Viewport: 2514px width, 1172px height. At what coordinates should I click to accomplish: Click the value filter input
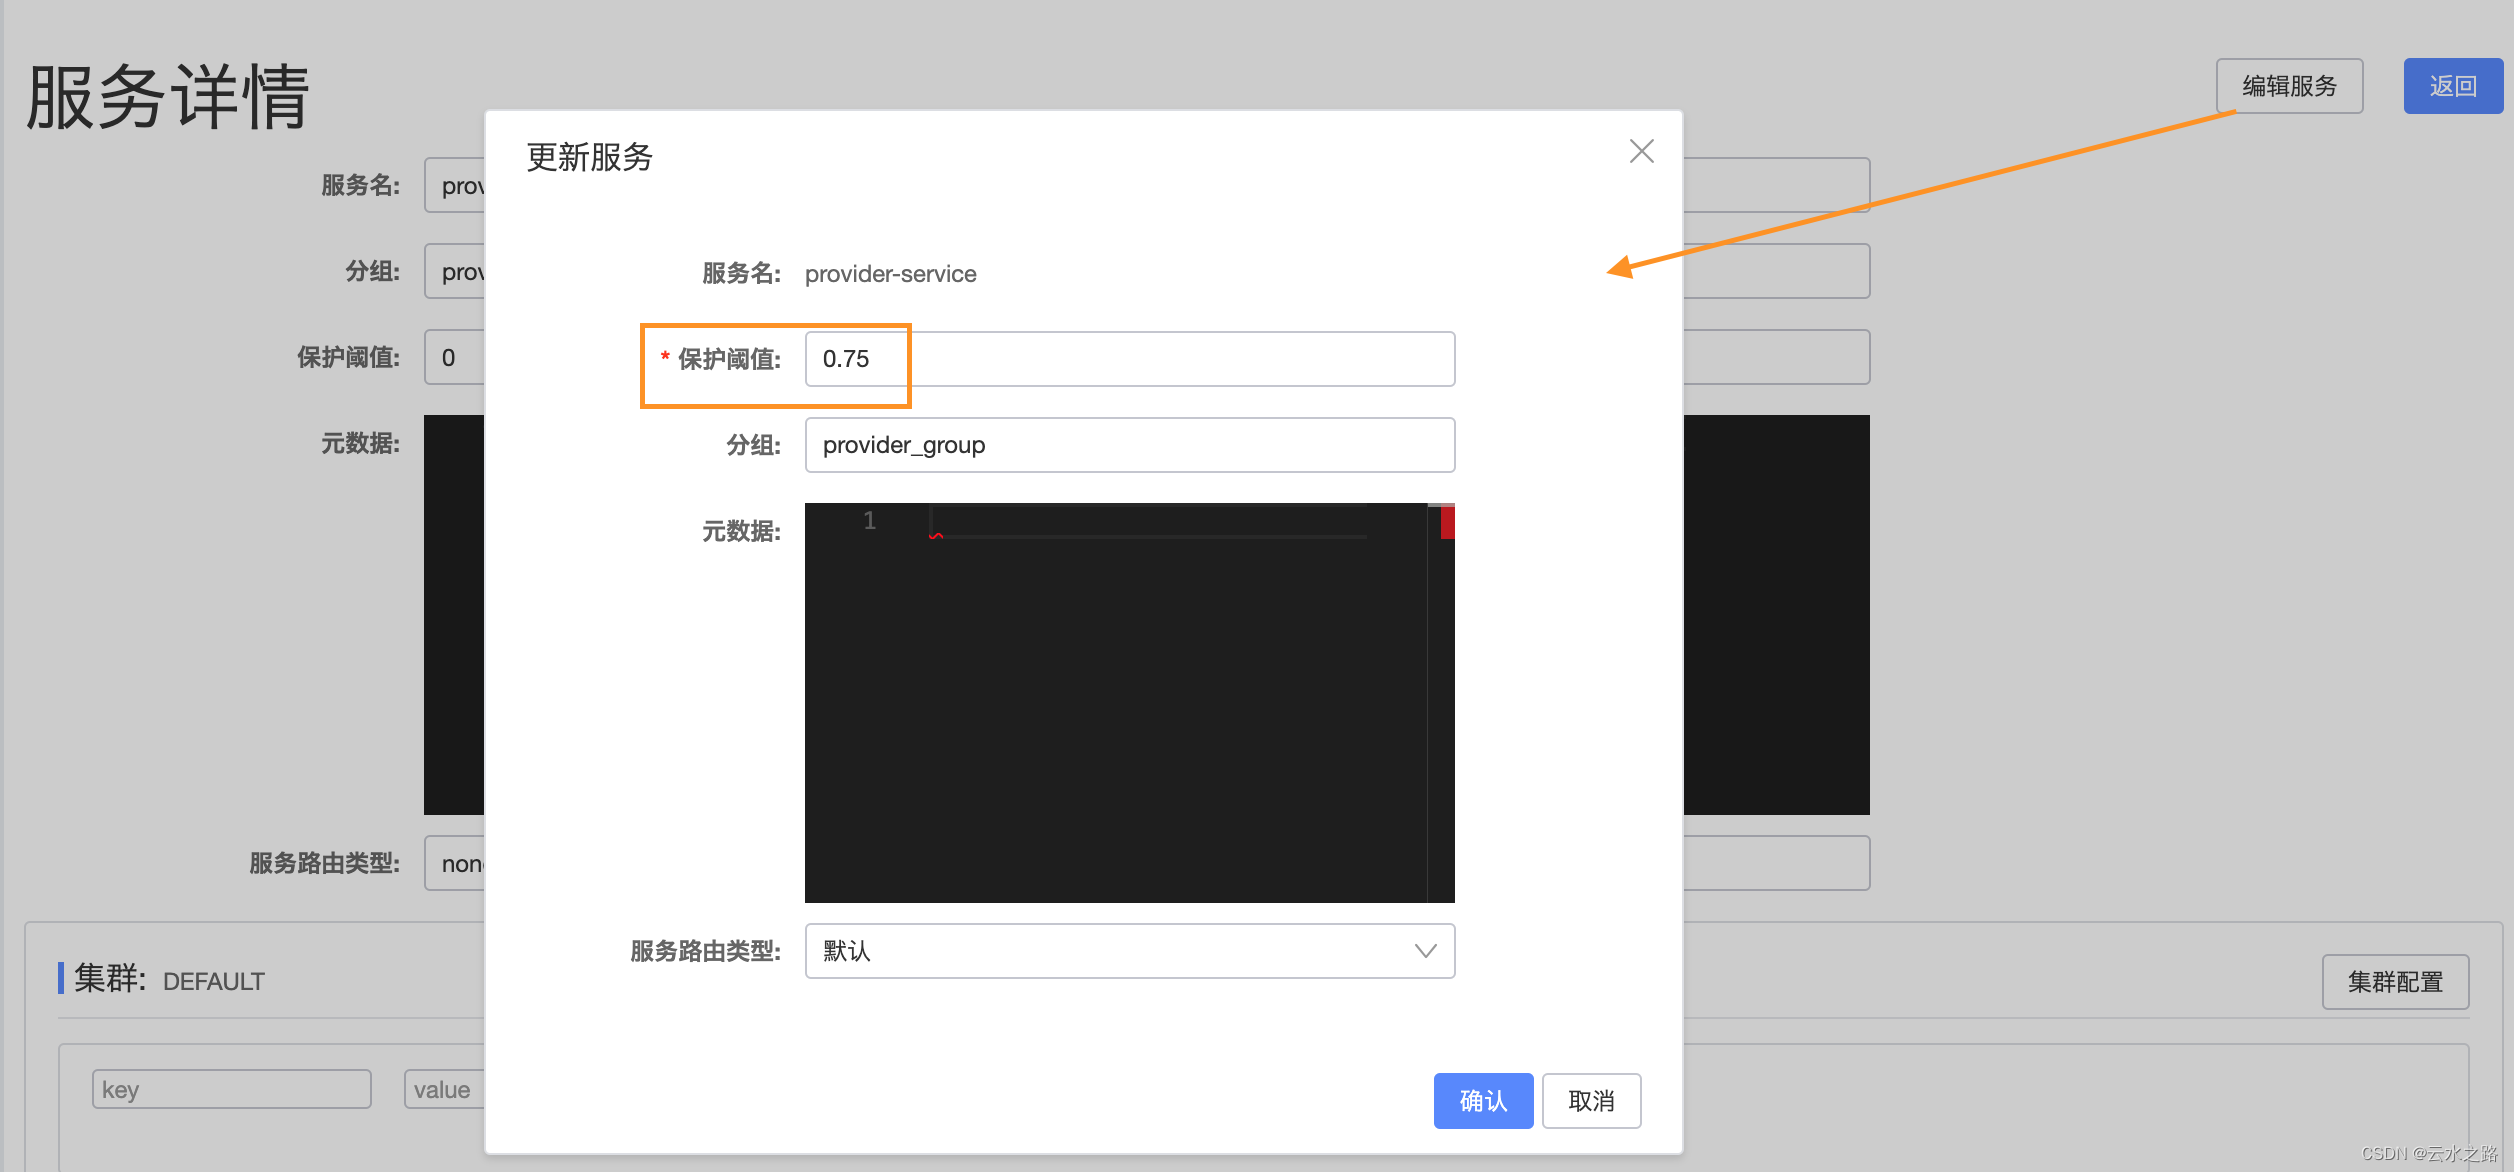[x=444, y=1089]
